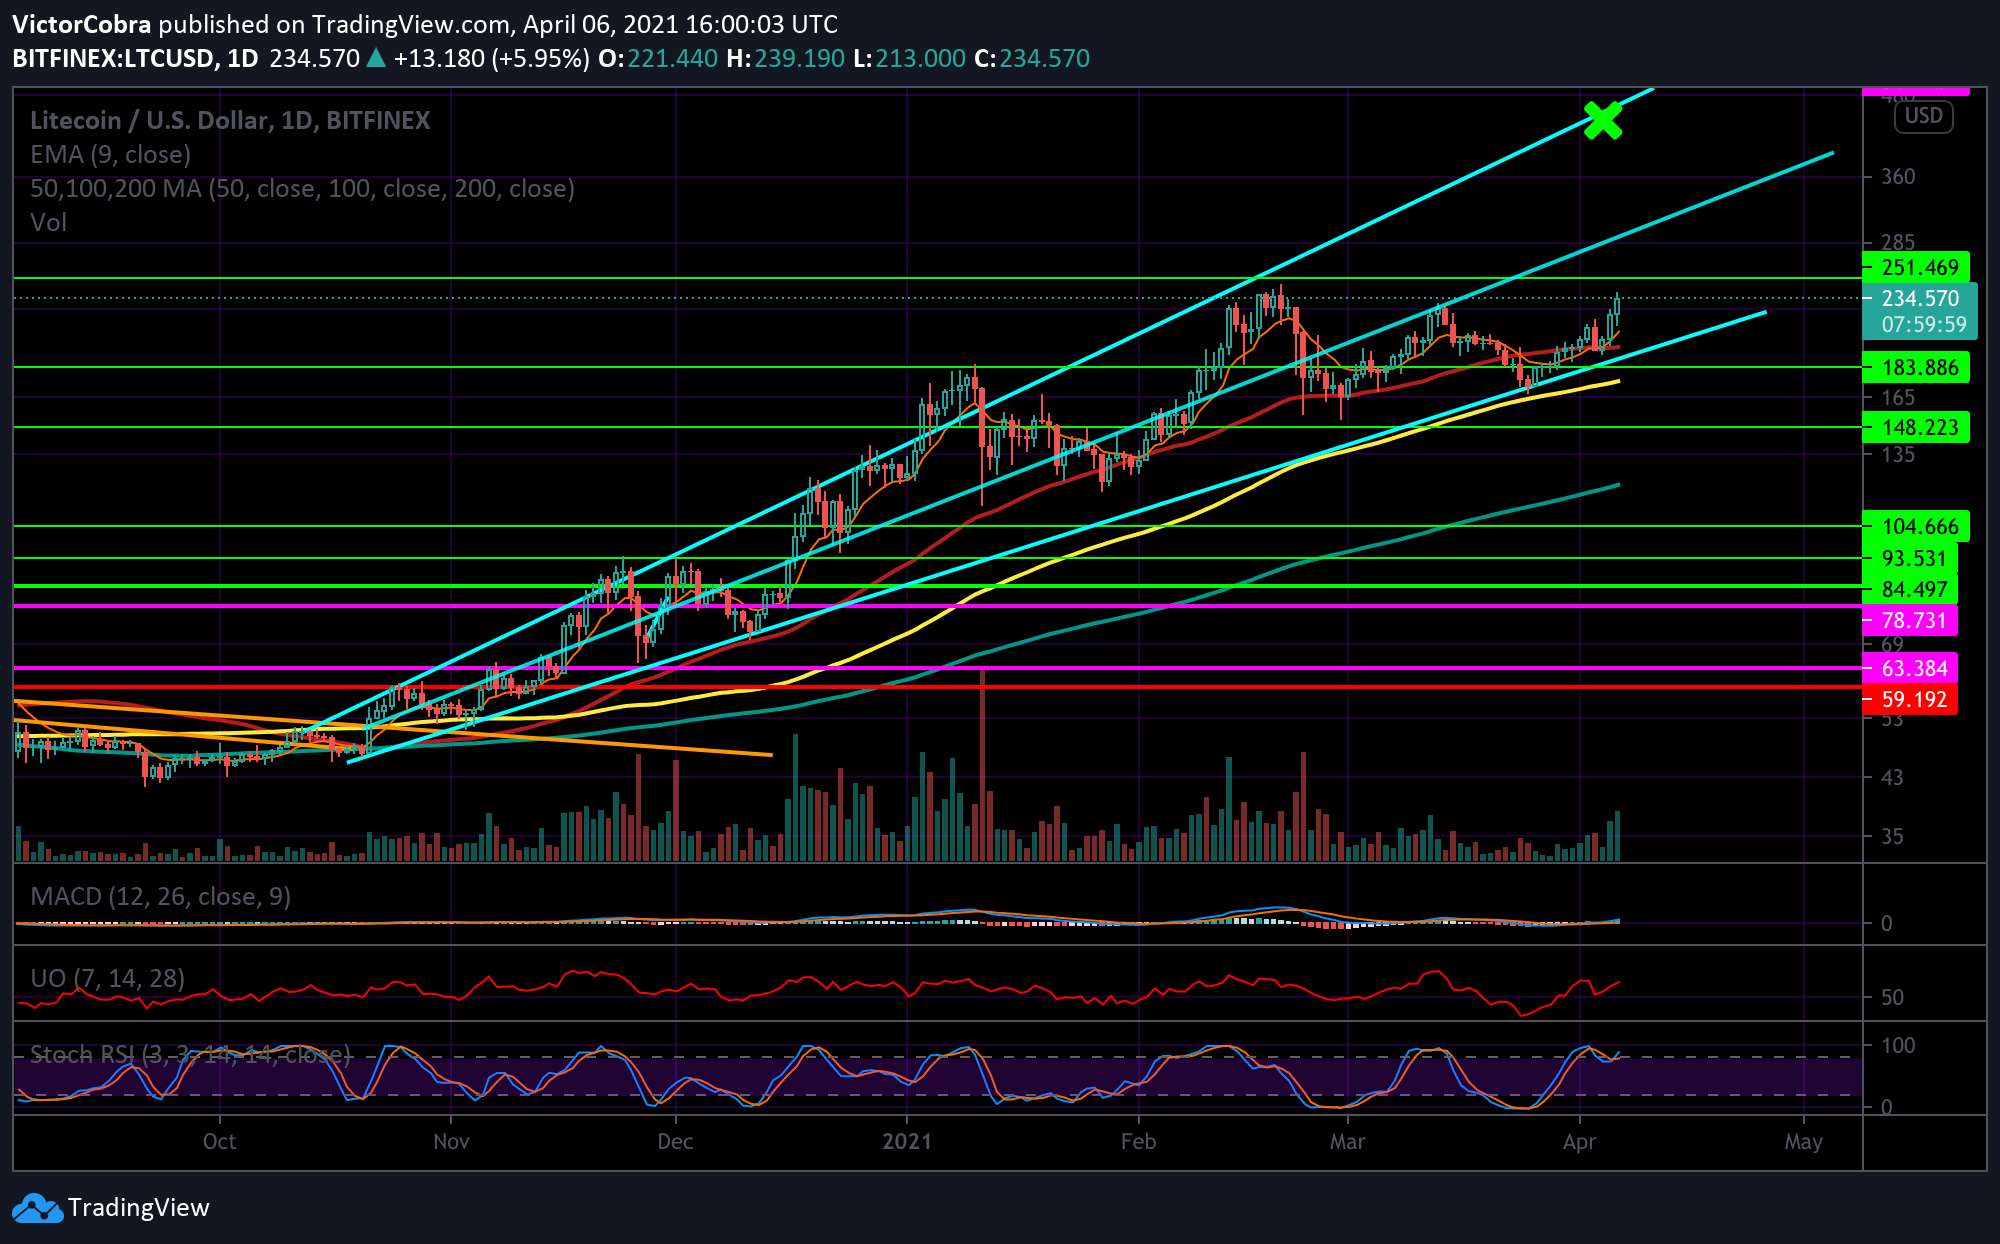Image resolution: width=2000 pixels, height=1244 pixels.
Task: Click the Oct label on time axis
Action: click(x=219, y=1141)
